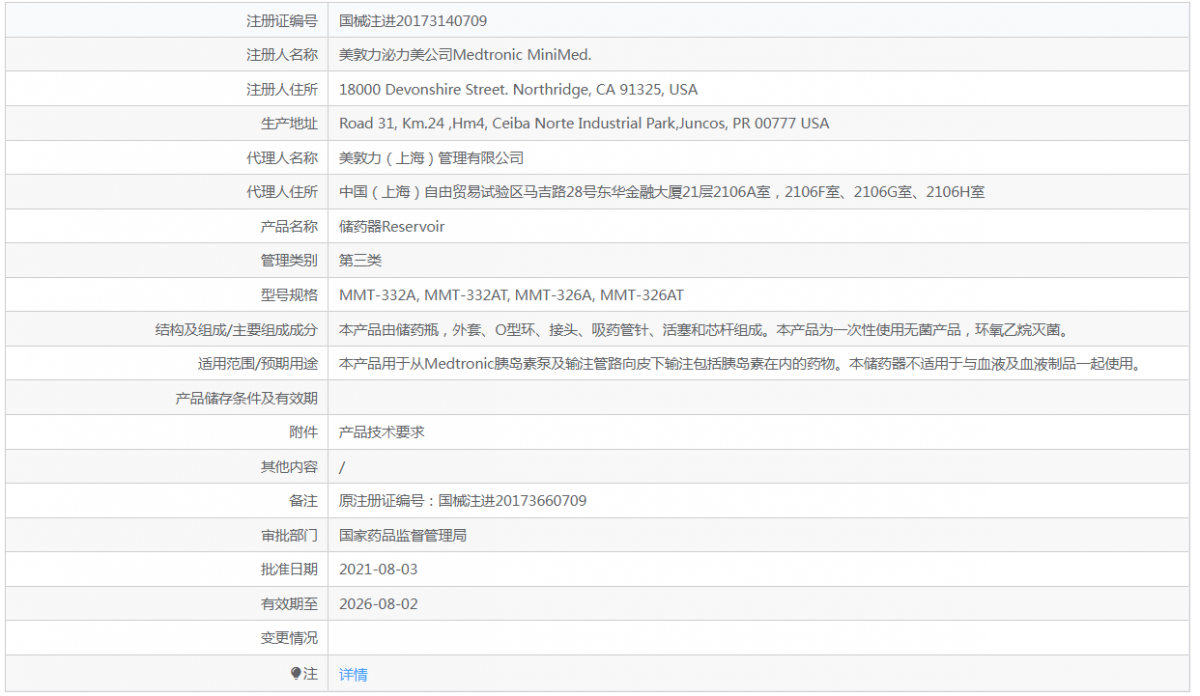The image size is (1200, 696).
Task: Select registration number 国械注进20173140709
Action: click(413, 20)
